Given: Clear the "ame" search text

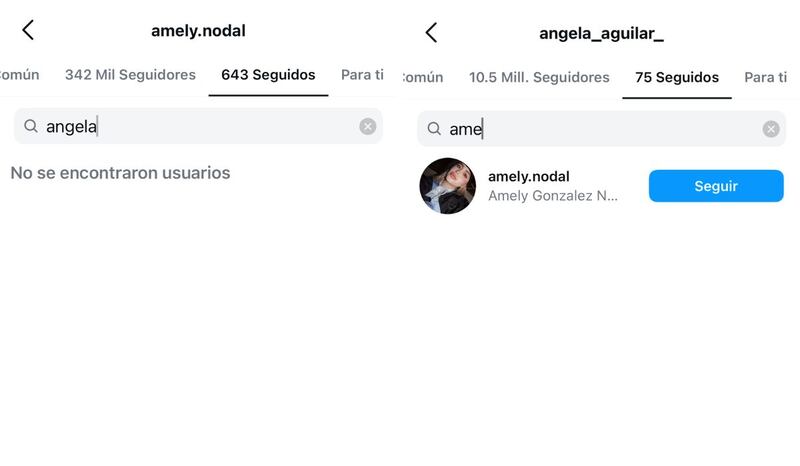Looking at the screenshot, I should coord(770,129).
